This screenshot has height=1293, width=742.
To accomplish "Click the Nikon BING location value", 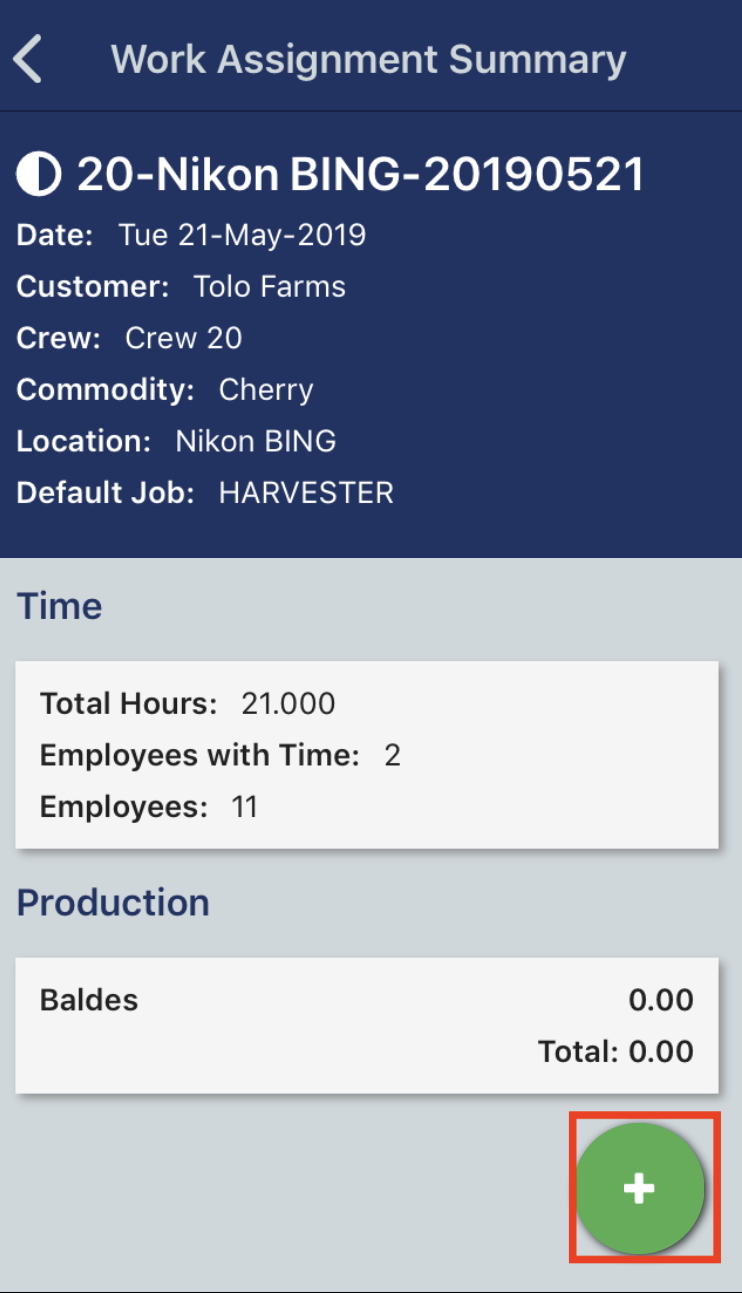I will (x=255, y=441).
